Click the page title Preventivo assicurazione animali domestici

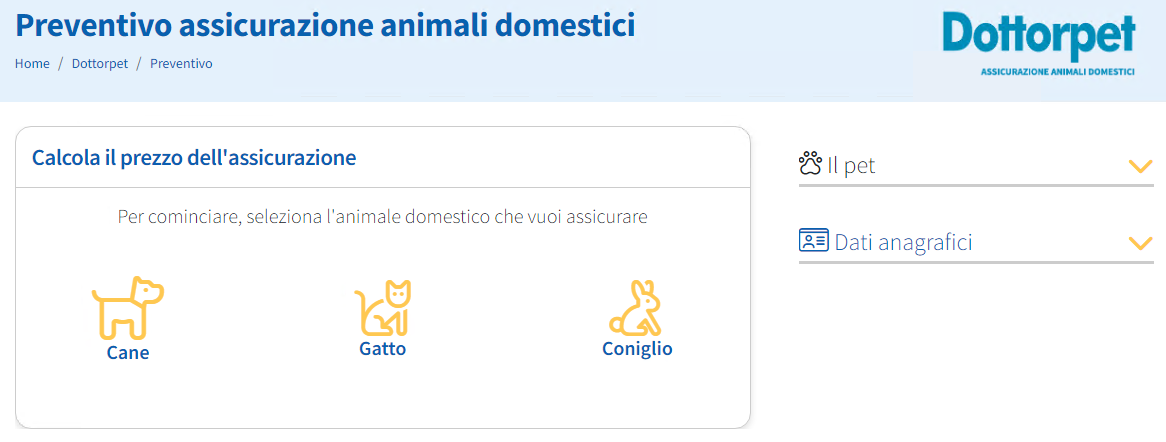(x=325, y=25)
